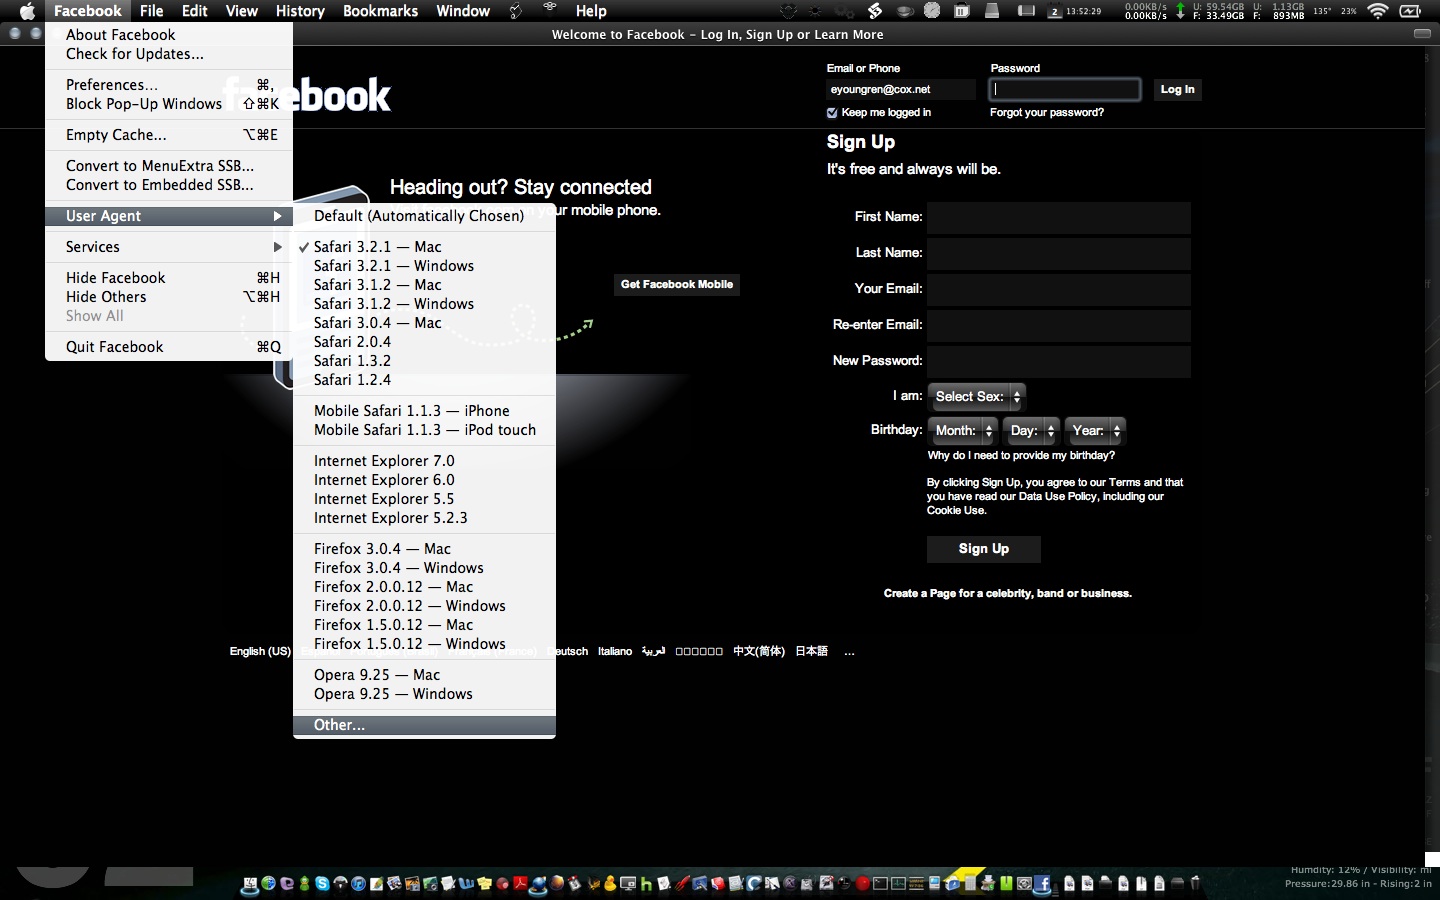Viewport: 1440px width, 900px height.
Task: Click the Sign Up button
Action: click(984, 549)
